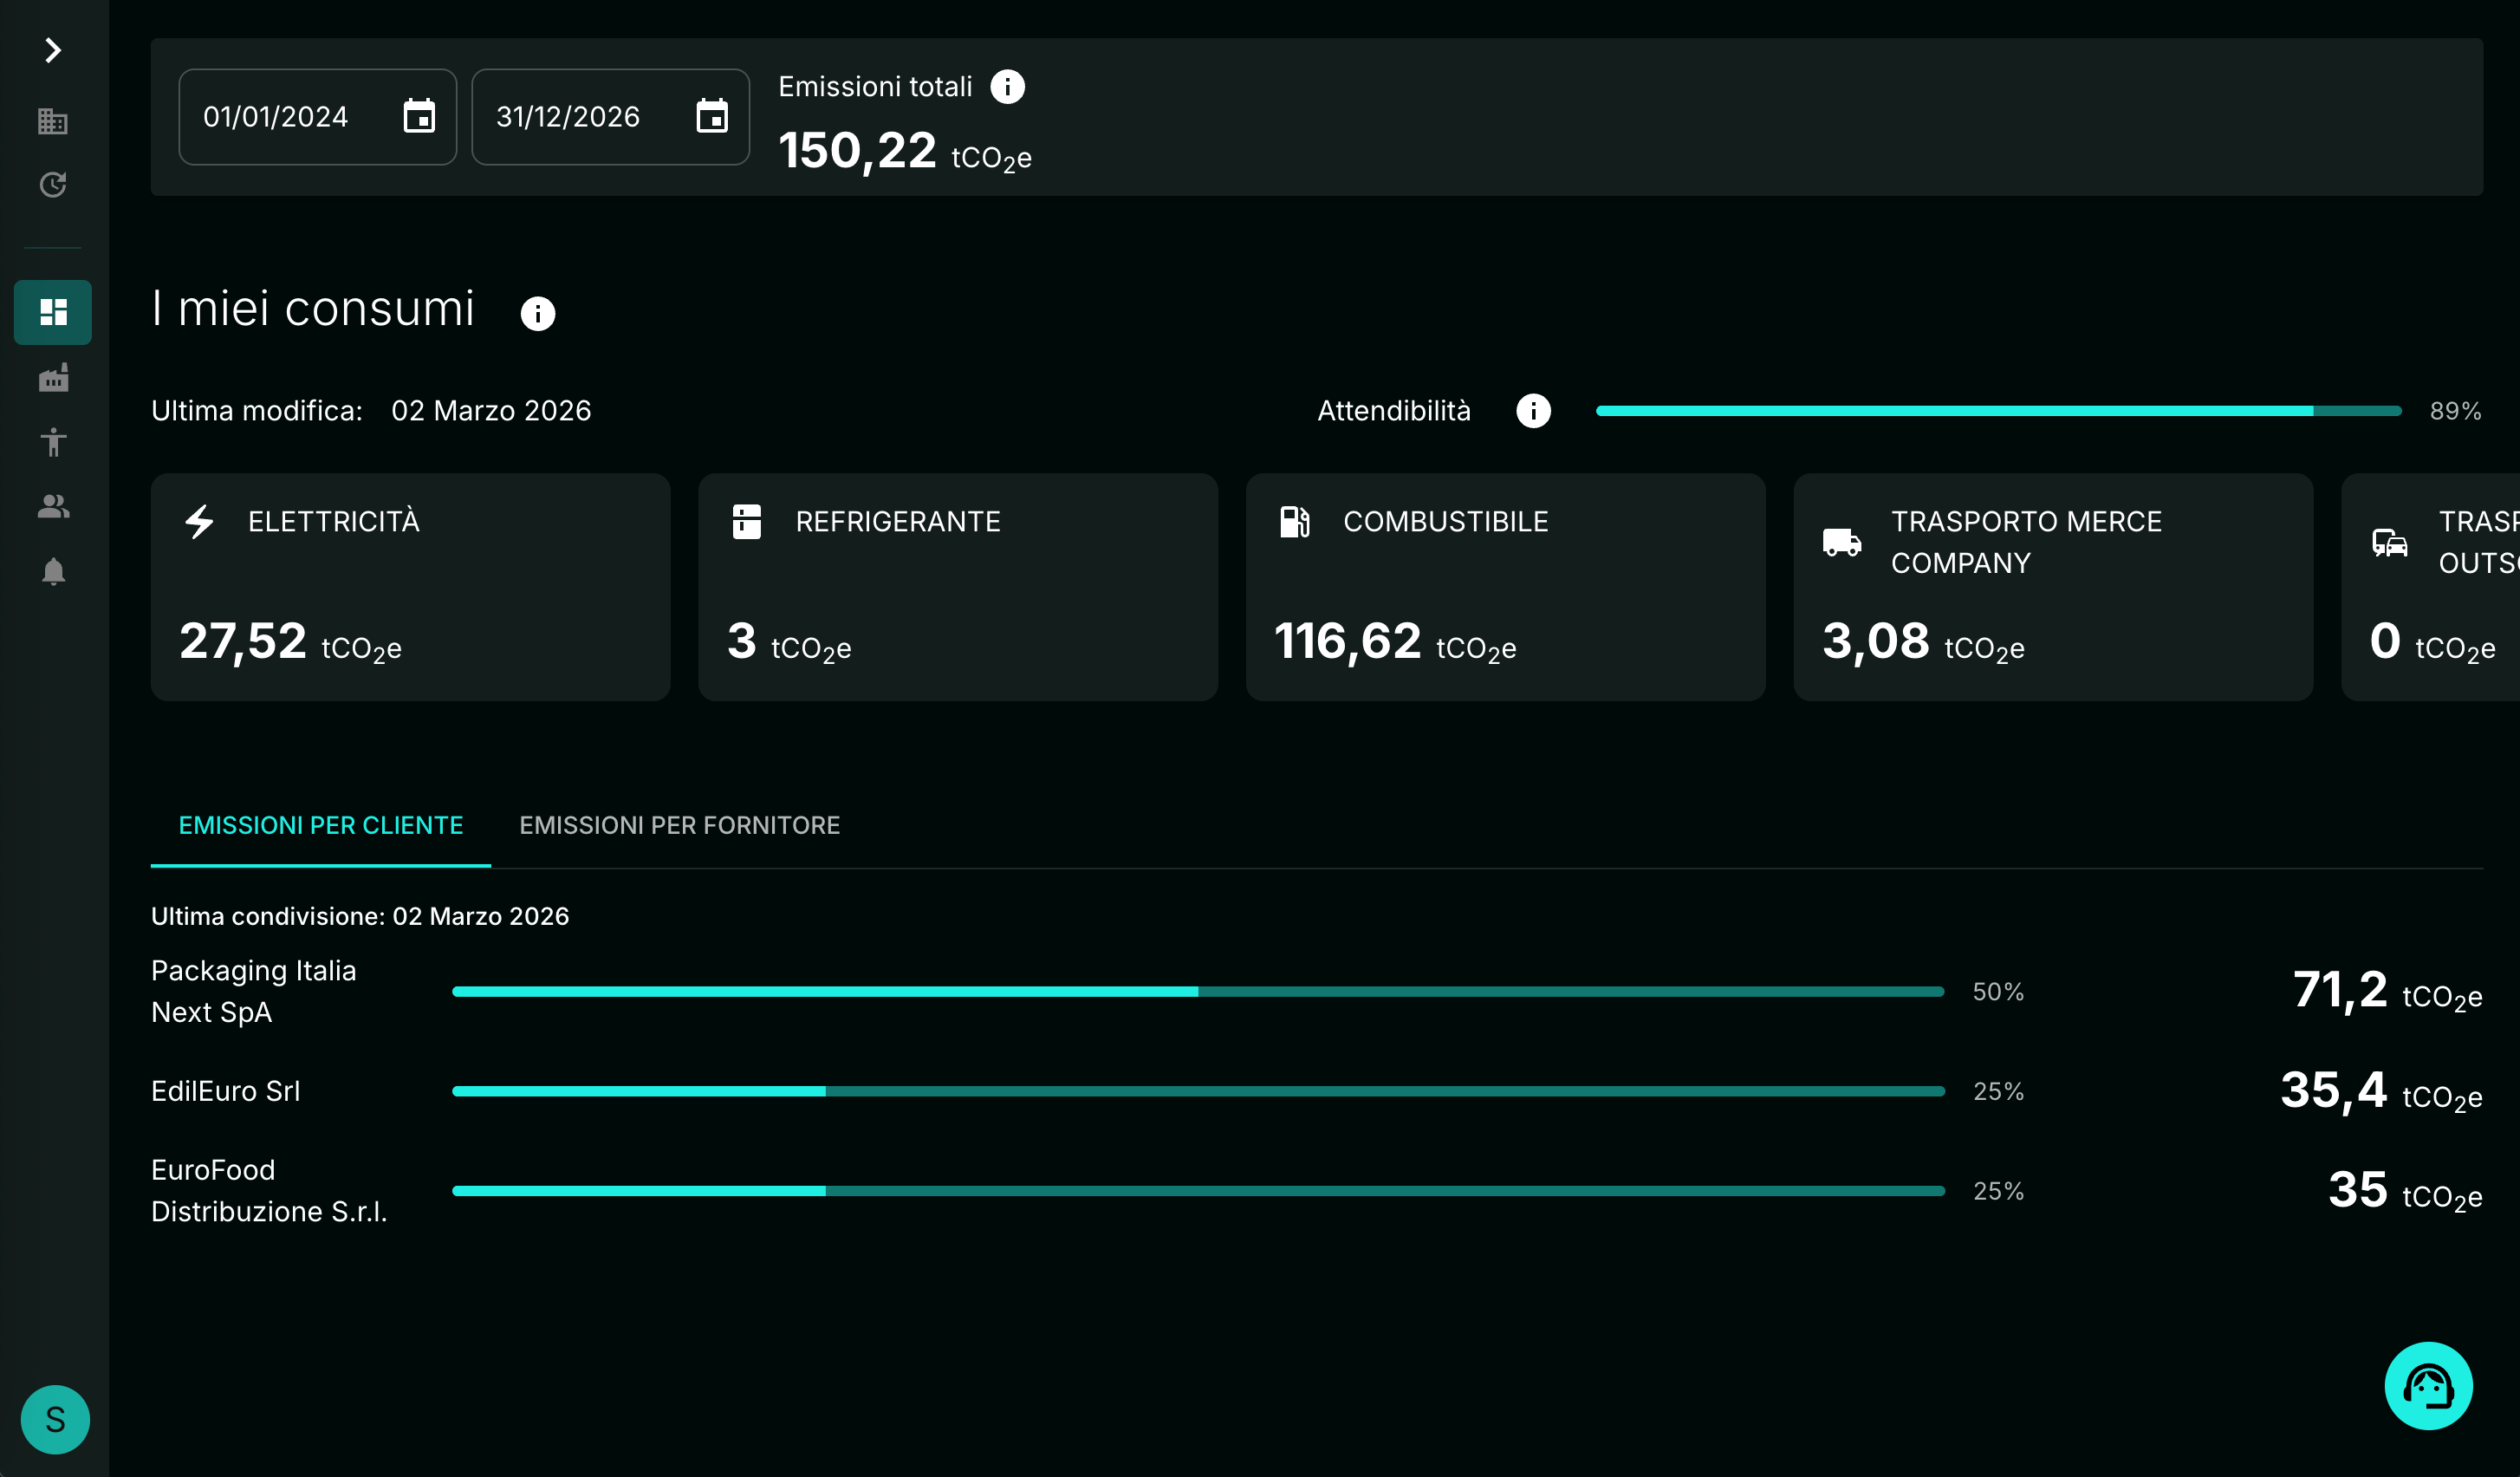2520x1477 pixels.
Task: Click Ultima condivisione: 02 Marzo 2026 text
Action: pos(360,916)
